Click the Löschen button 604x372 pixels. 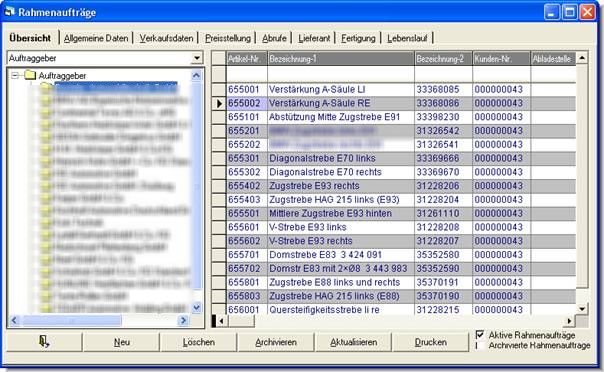point(199,342)
